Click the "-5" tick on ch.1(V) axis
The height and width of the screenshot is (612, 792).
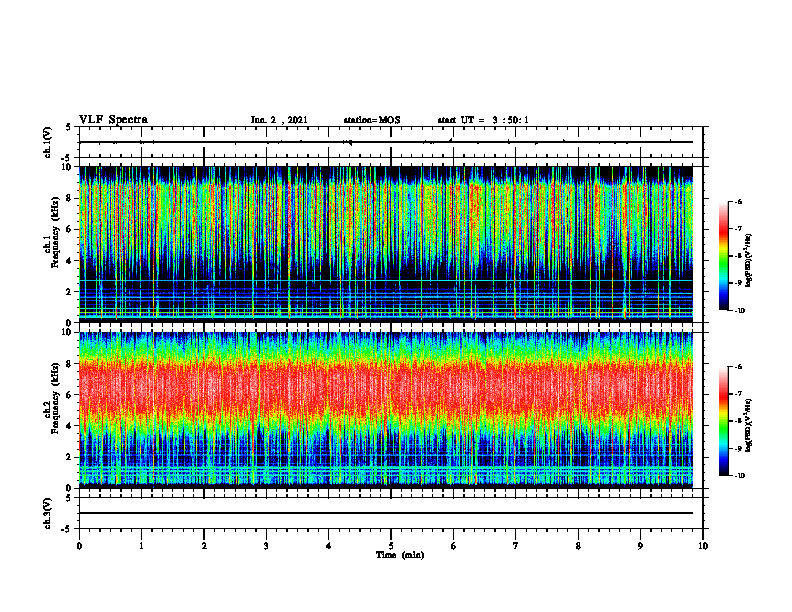[x=67, y=157]
